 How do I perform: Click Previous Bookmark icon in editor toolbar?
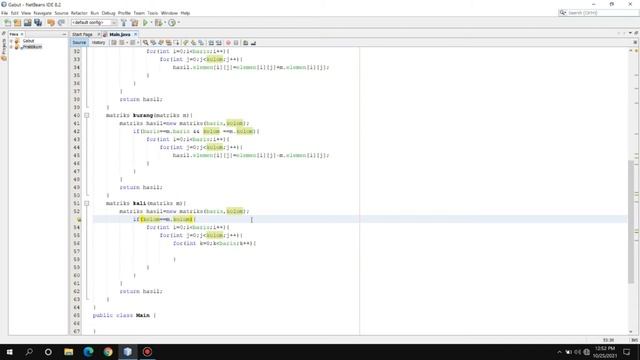(x=186, y=42)
